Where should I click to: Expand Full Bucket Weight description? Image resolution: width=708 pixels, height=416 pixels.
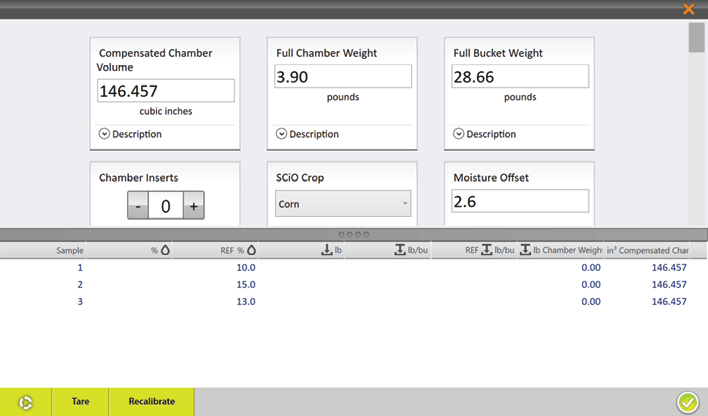[x=484, y=134]
